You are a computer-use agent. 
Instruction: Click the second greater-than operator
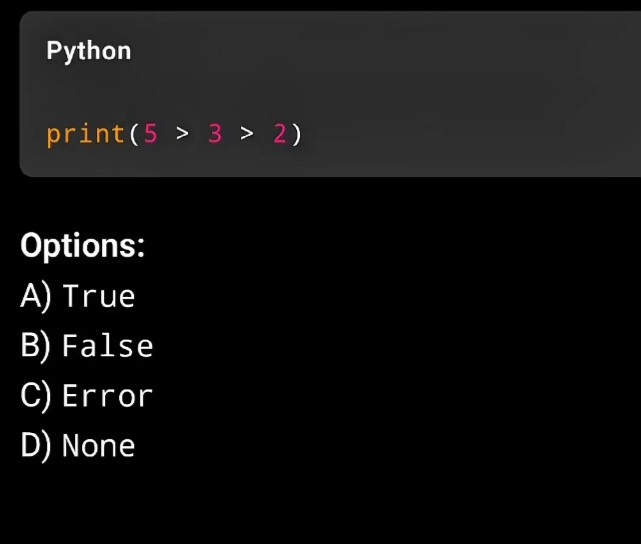point(247,134)
